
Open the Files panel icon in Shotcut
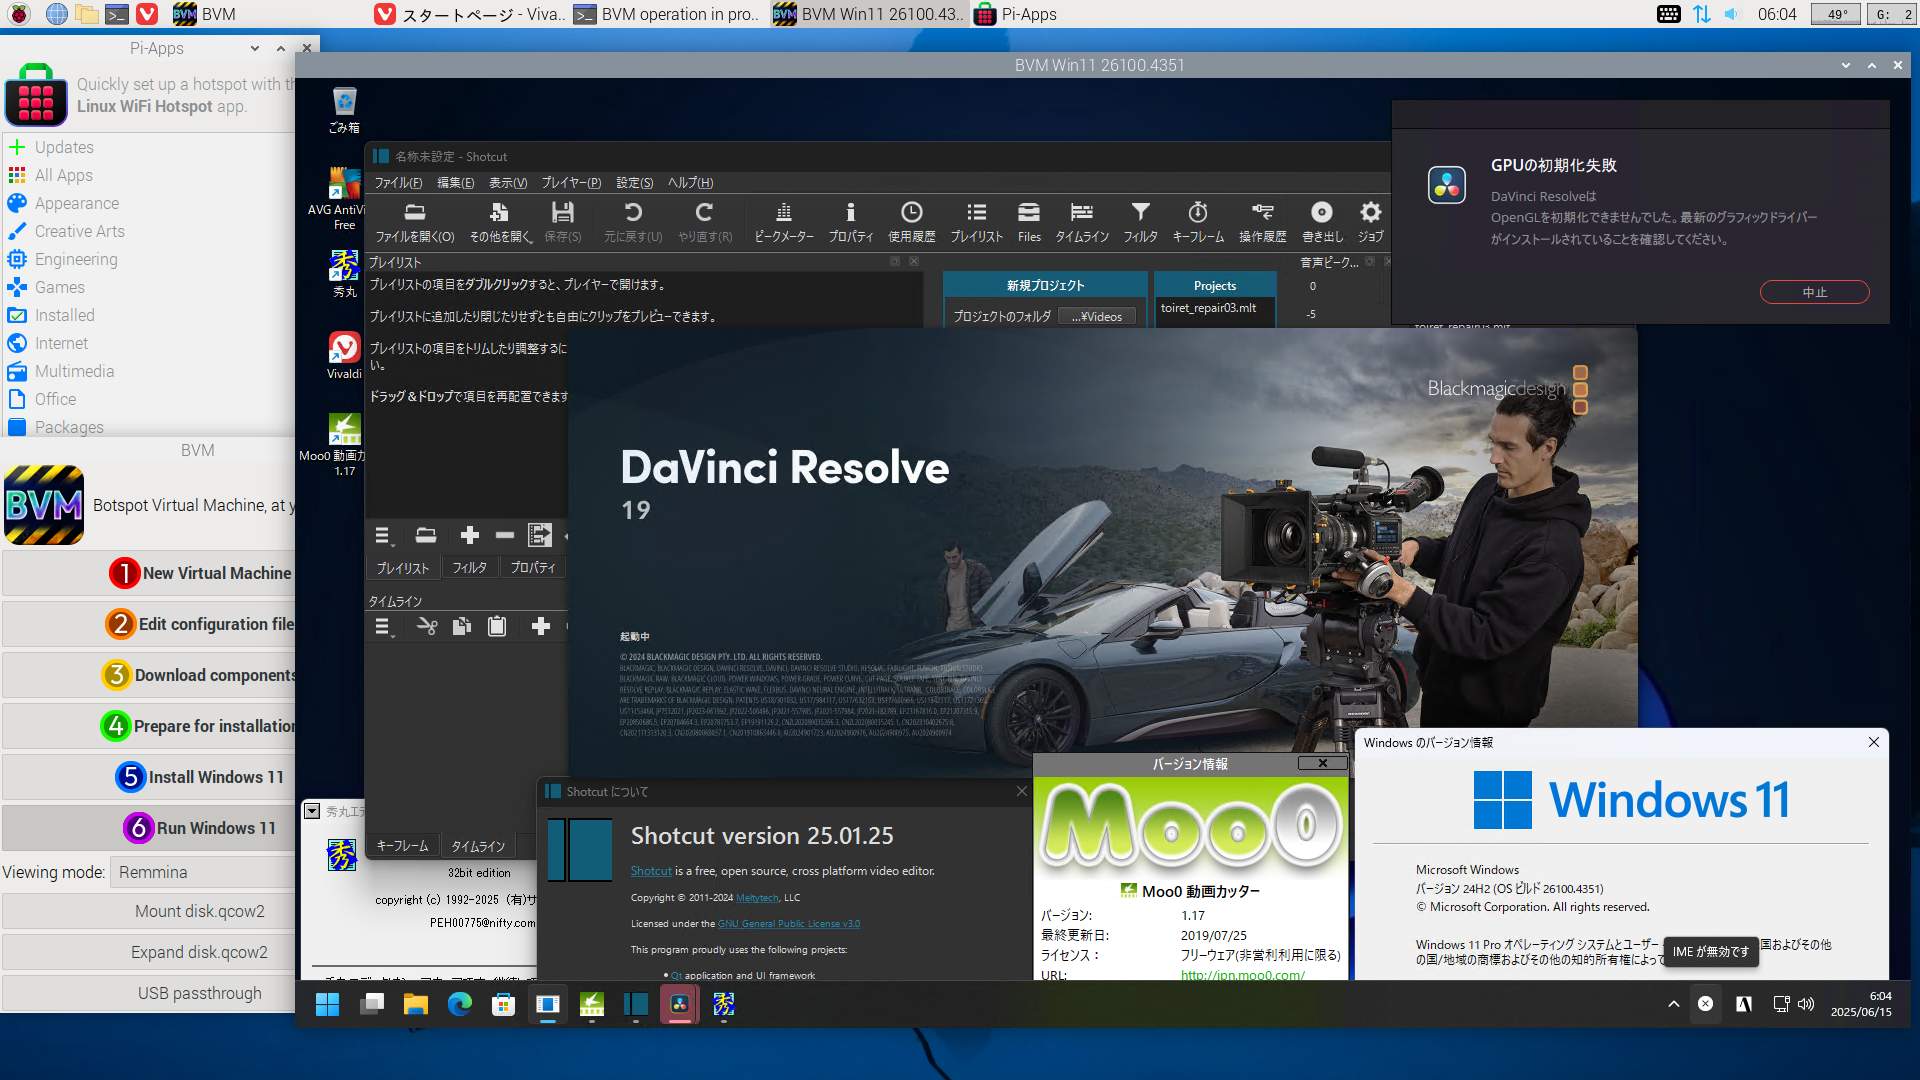(1029, 222)
